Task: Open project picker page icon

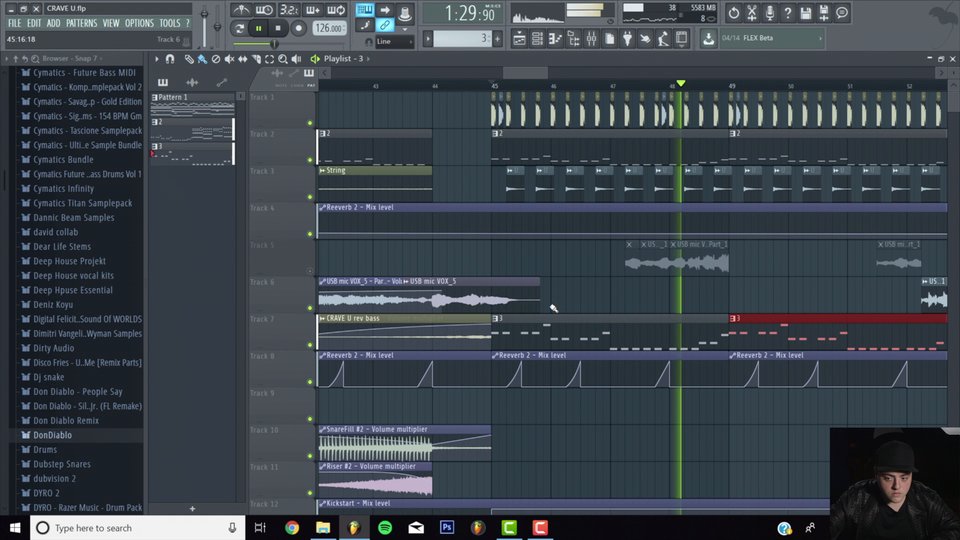Action: coord(610,39)
